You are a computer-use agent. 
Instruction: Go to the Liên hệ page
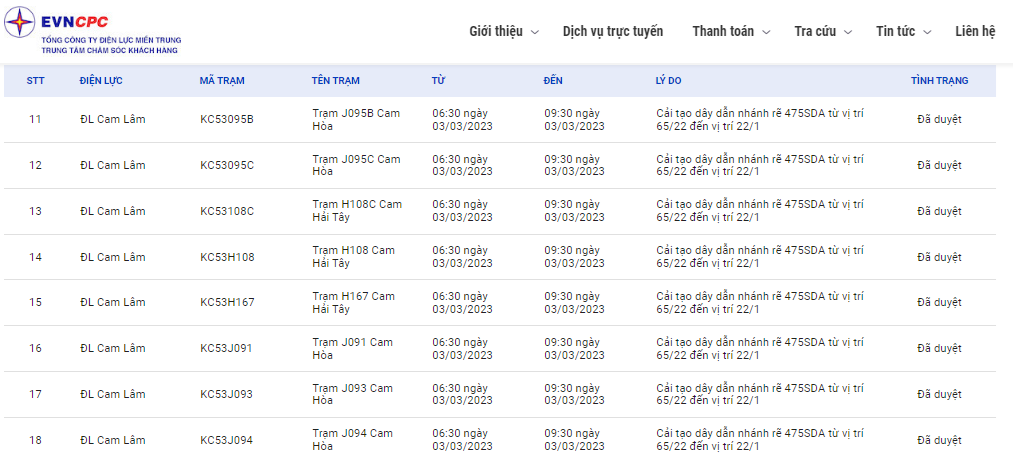pyautogui.click(x=974, y=31)
